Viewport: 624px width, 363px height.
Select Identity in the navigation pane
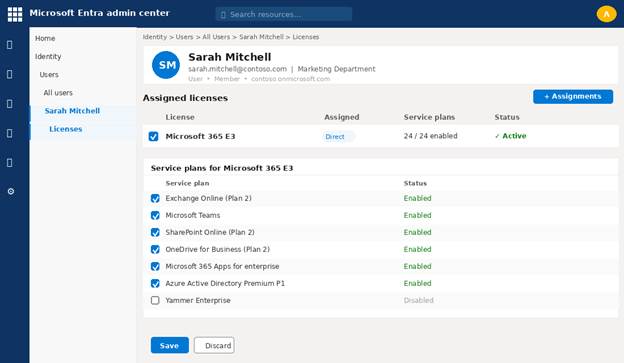pos(48,57)
